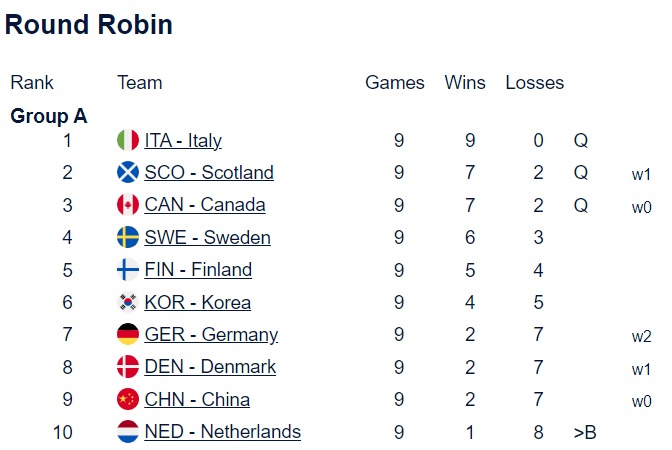
Task: Open the DEN - Denmark team link
Action: click(210, 367)
